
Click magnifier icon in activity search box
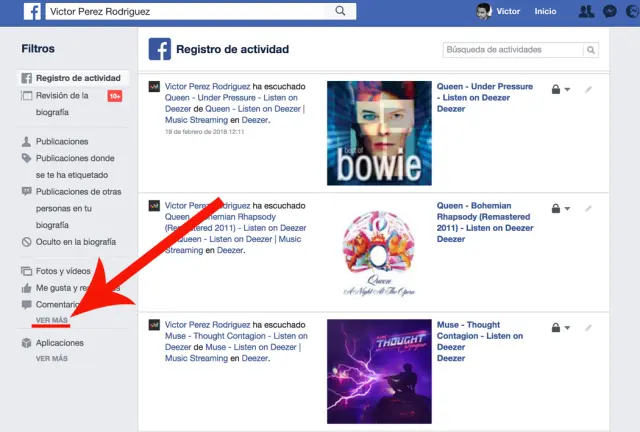593,50
